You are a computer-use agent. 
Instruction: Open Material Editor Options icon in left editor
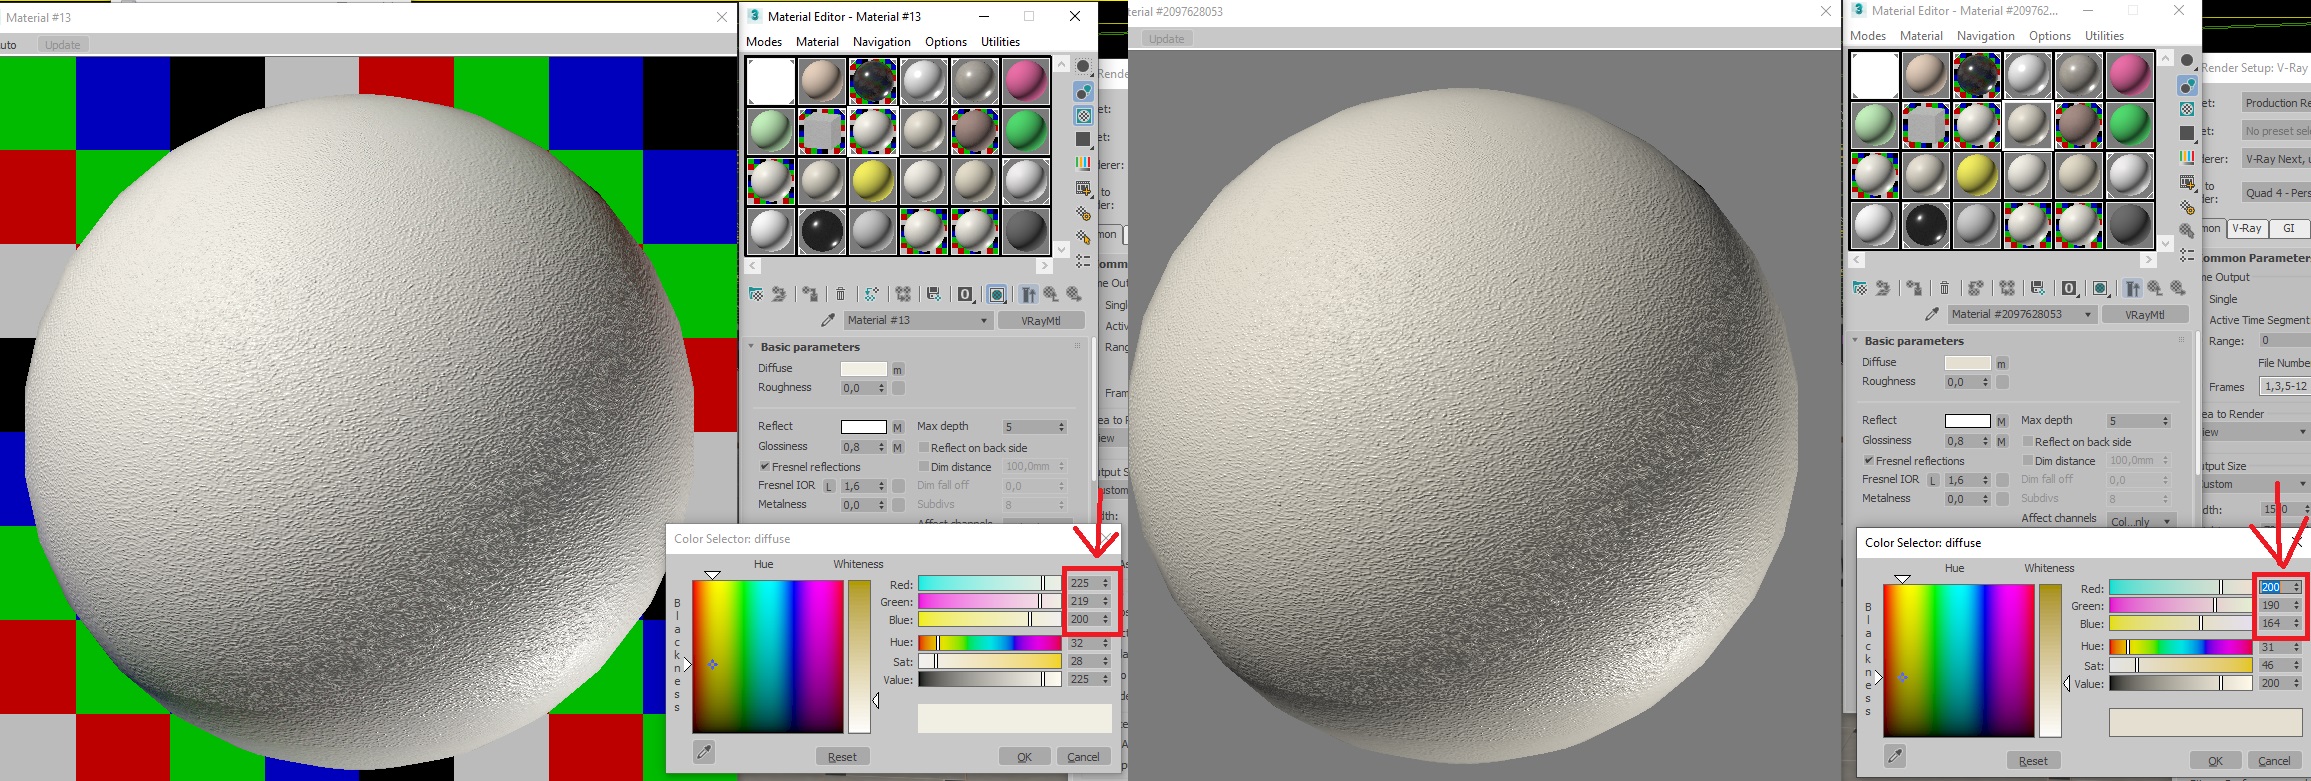[x=1083, y=213]
